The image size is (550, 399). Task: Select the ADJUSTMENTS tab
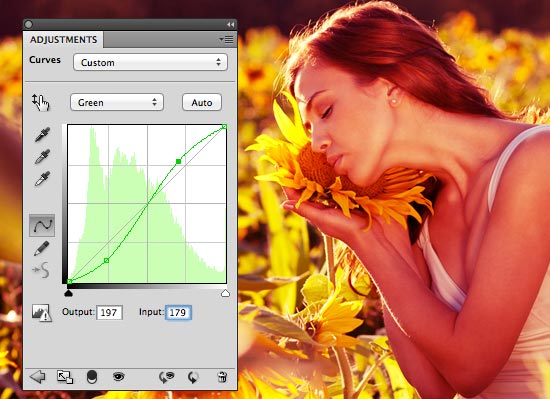click(x=63, y=40)
